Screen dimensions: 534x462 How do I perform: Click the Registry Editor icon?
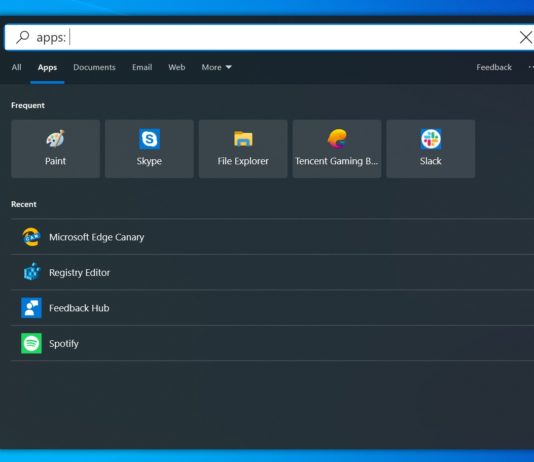(32, 272)
